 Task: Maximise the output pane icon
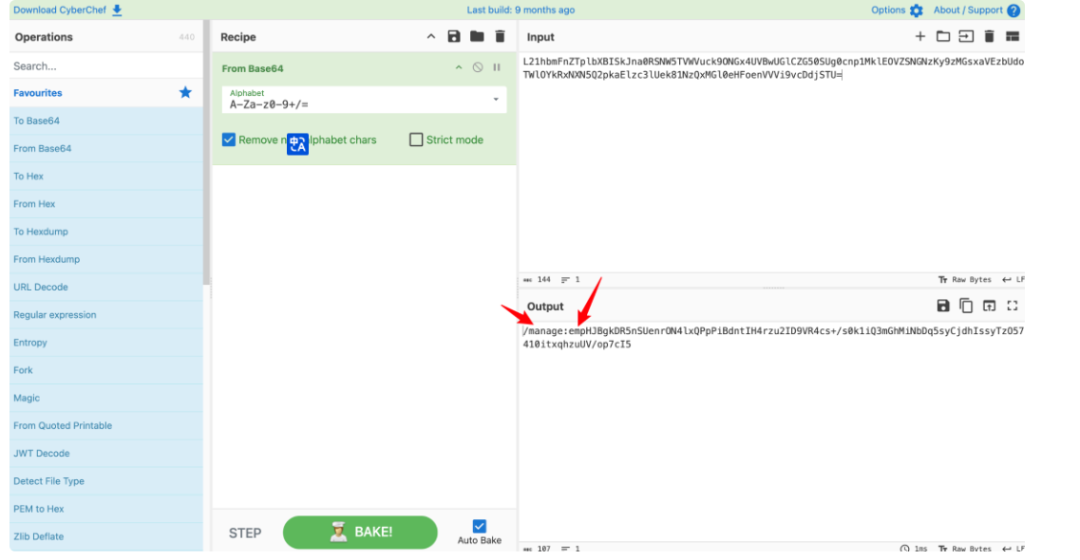[x=1012, y=306]
